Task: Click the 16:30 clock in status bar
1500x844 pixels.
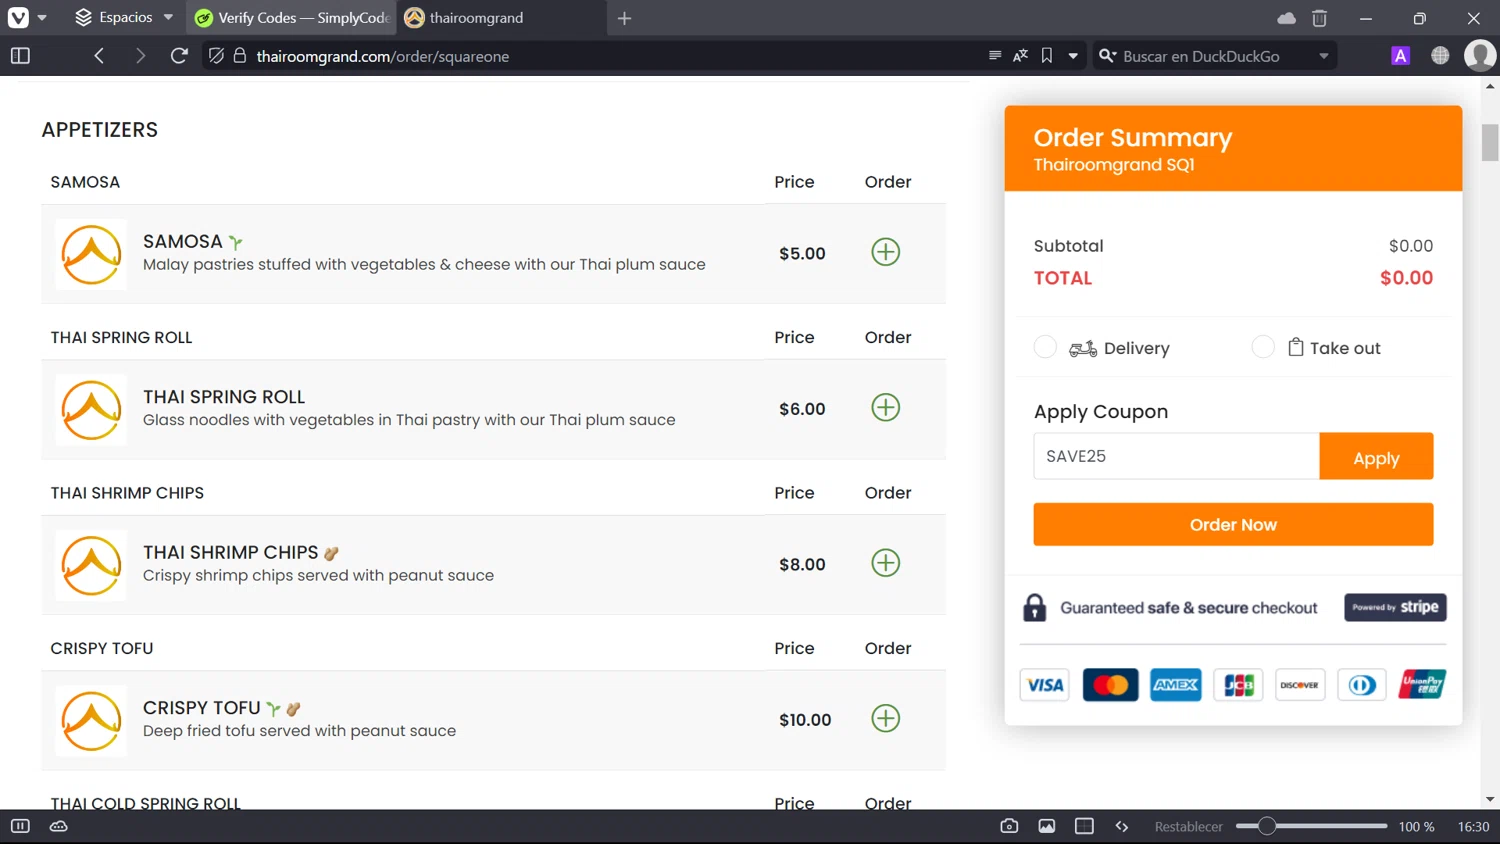Action: 1473,827
